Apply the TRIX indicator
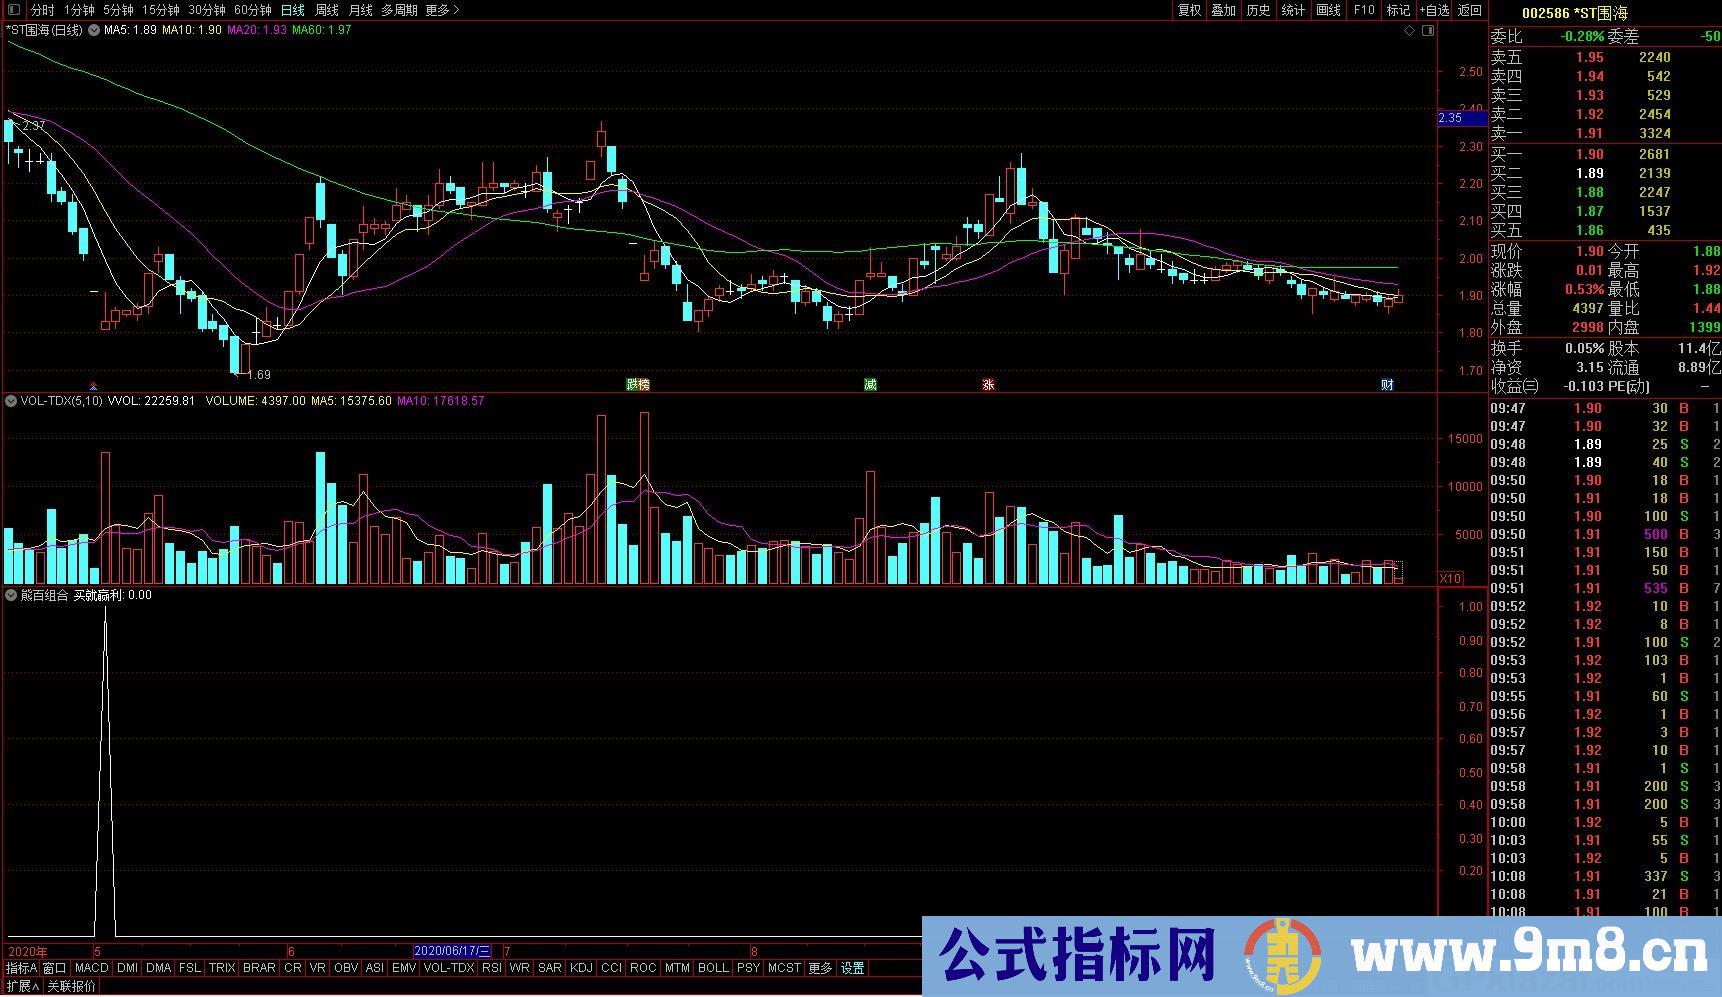This screenshot has height=997, width=1722. coord(222,968)
